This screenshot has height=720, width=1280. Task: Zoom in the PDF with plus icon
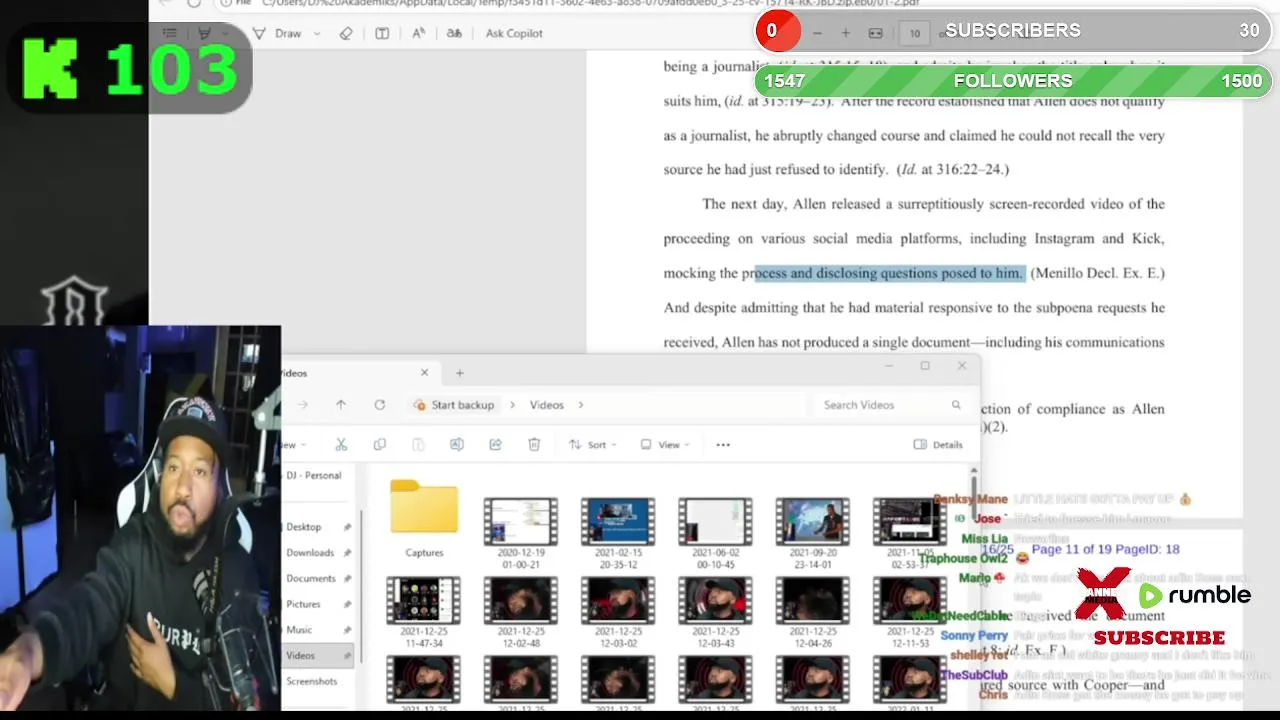[x=846, y=33]
